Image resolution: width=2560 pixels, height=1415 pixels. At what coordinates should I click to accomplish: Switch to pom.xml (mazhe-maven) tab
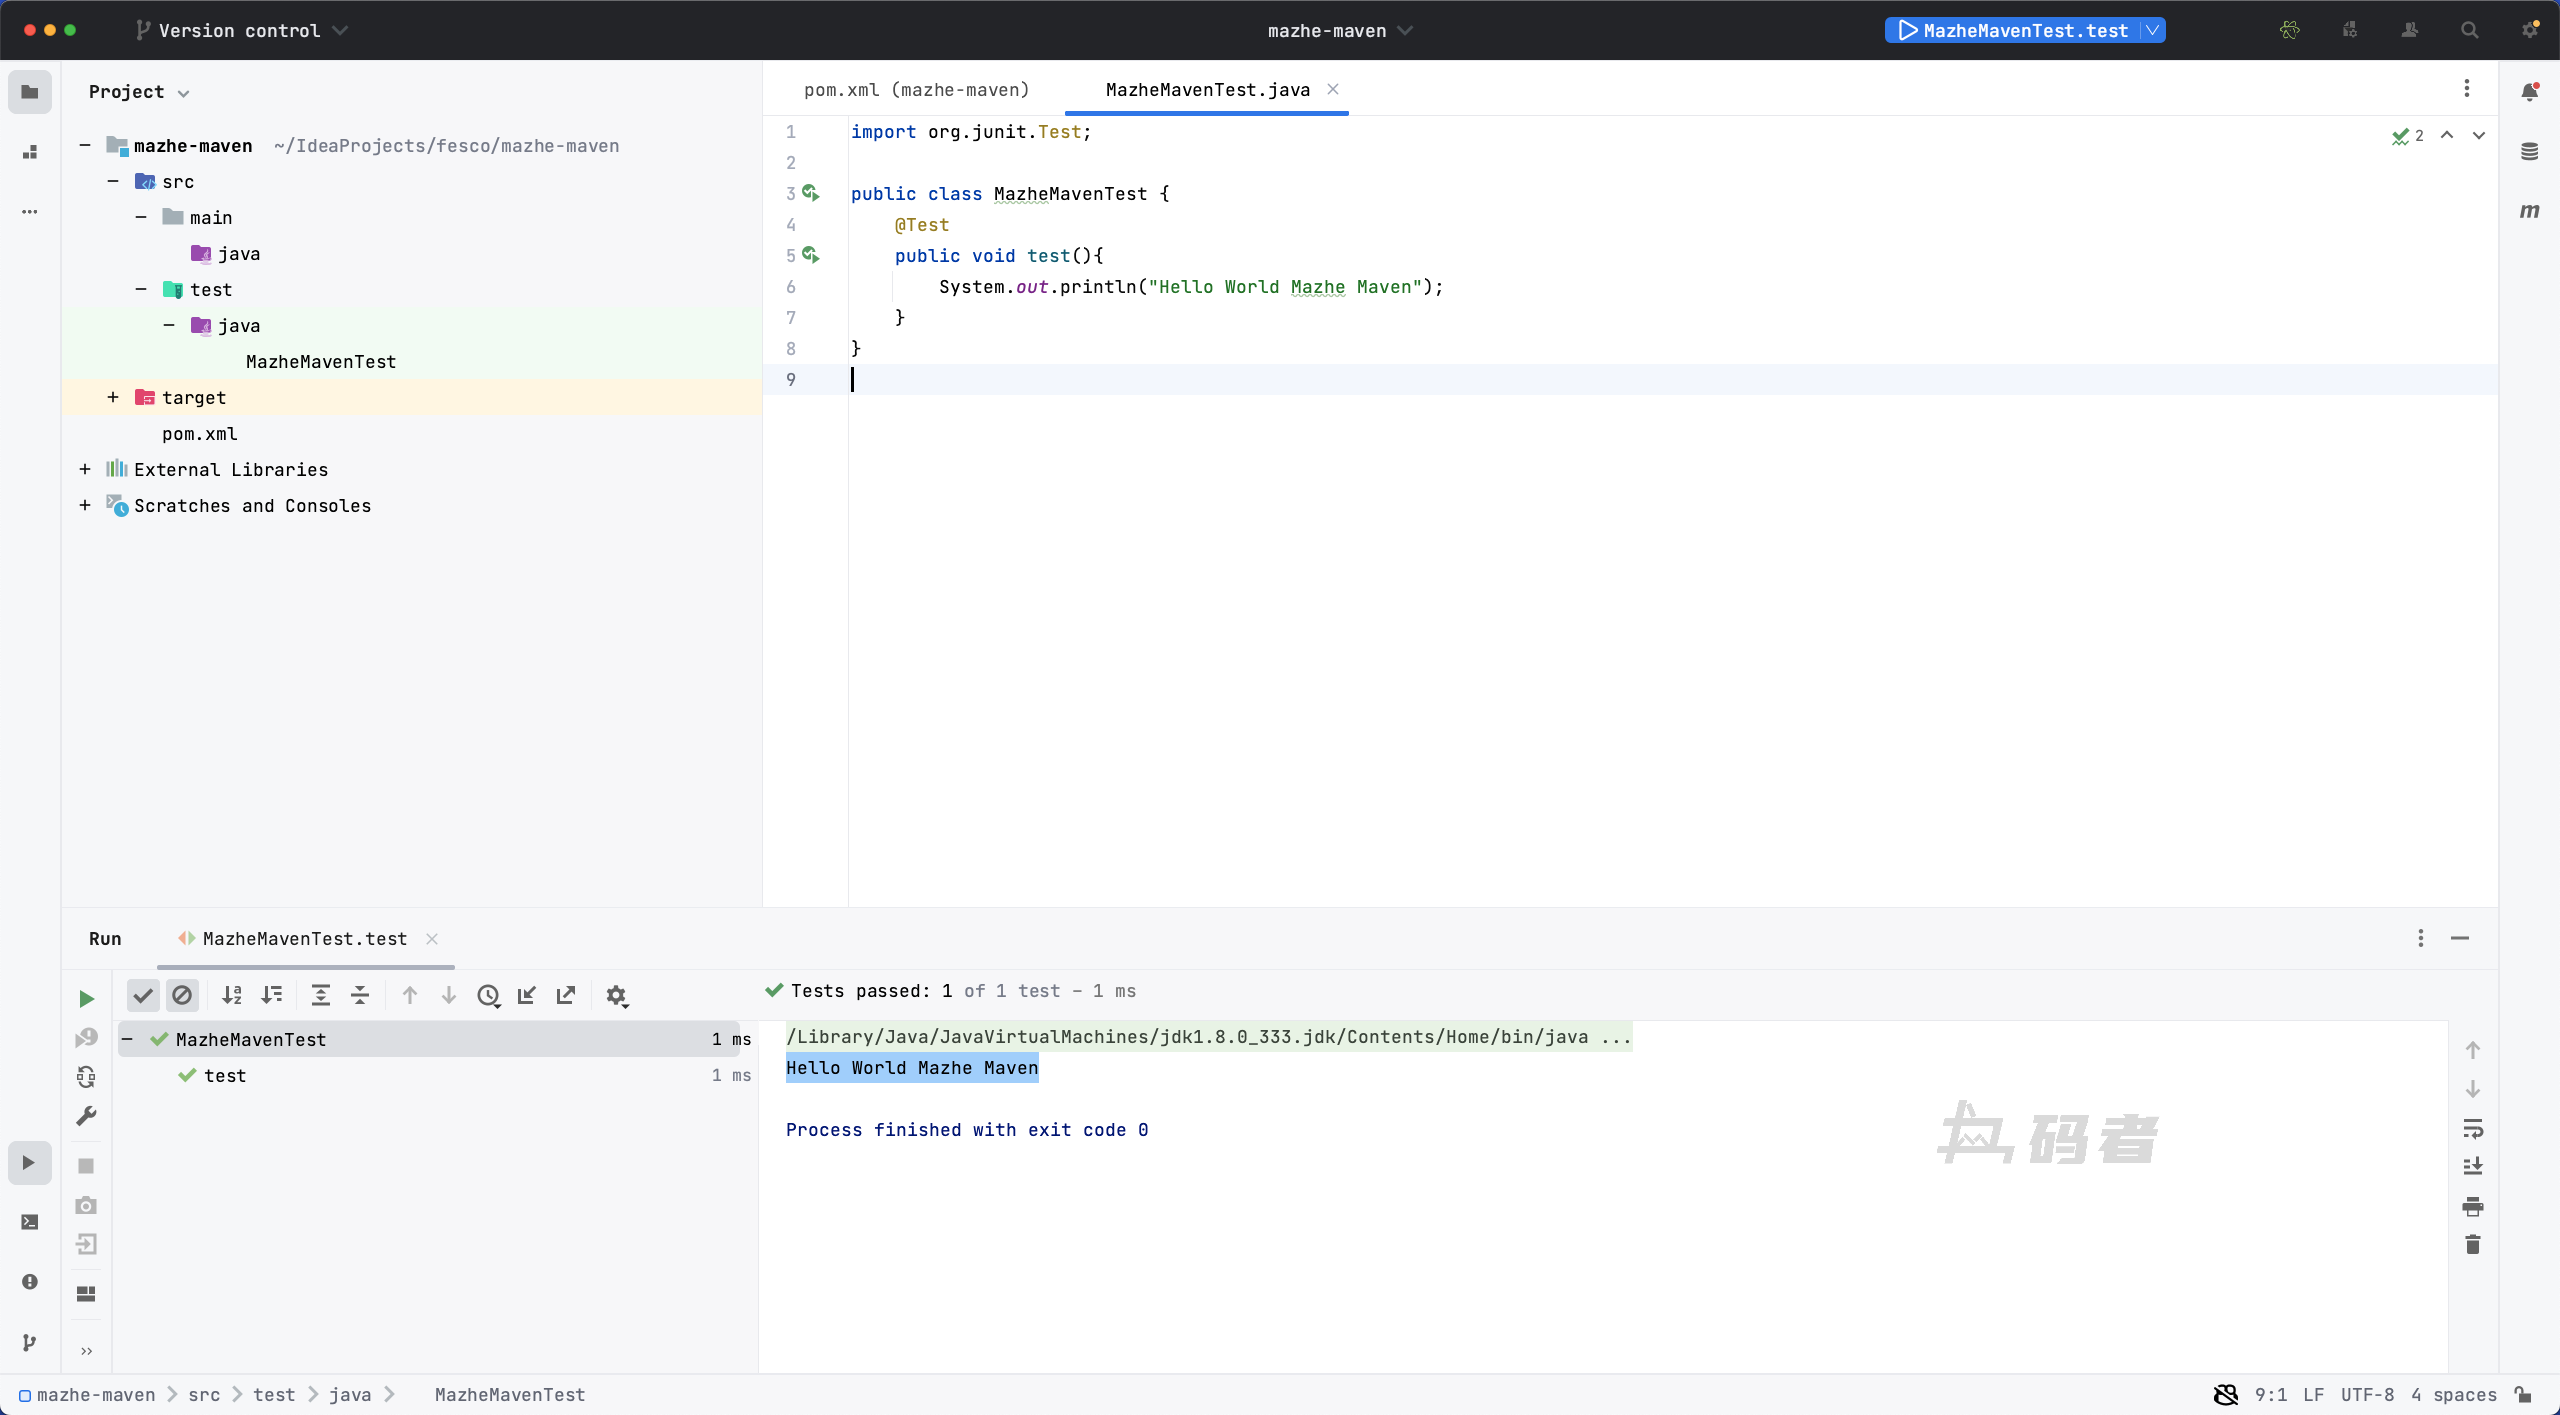pyautogui.click(x=916, y=90)
